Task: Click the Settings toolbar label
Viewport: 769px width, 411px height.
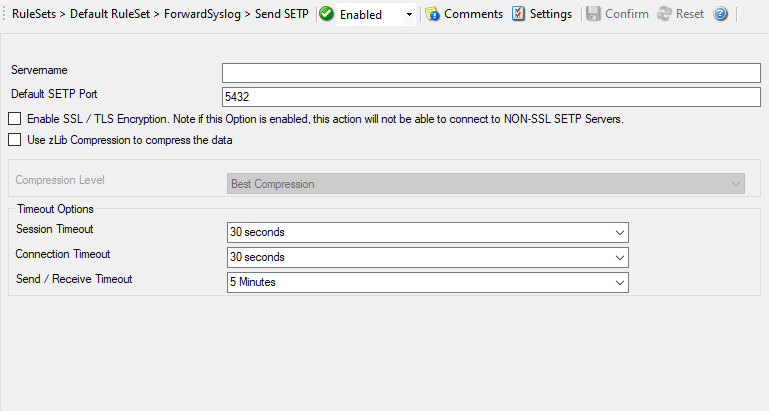Action: 551,14
